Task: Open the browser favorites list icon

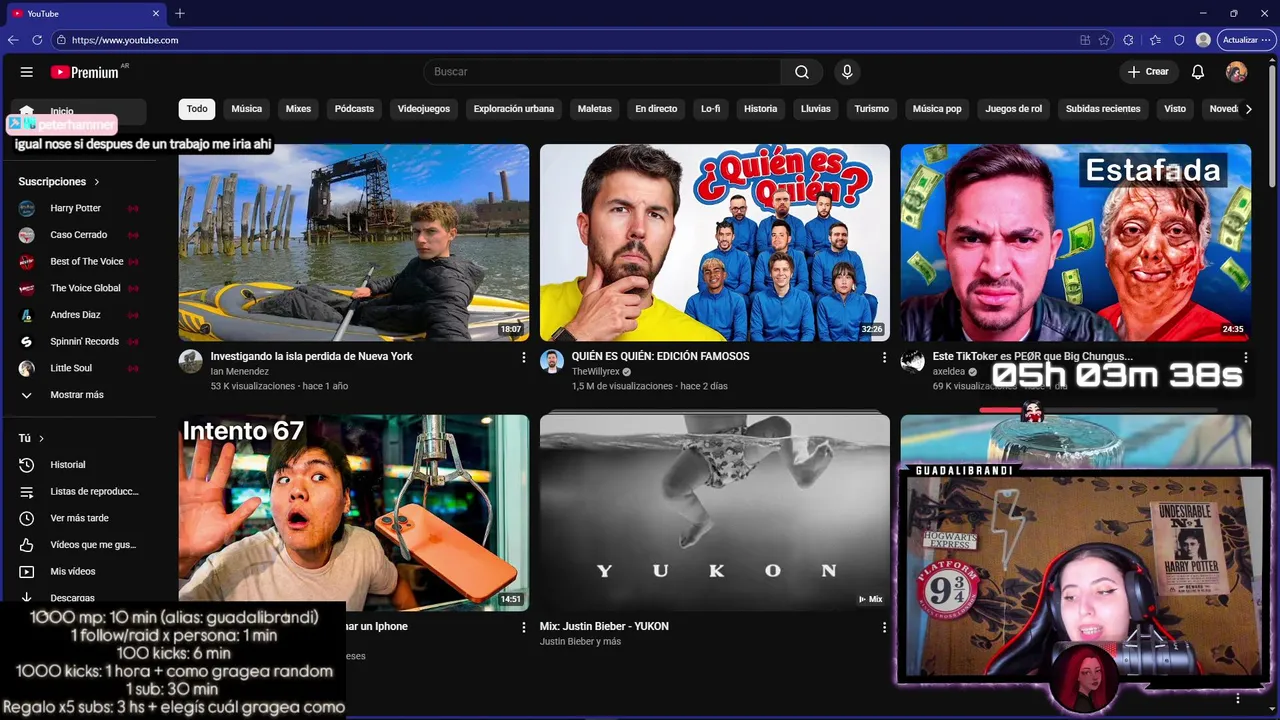Action: 1155,40
